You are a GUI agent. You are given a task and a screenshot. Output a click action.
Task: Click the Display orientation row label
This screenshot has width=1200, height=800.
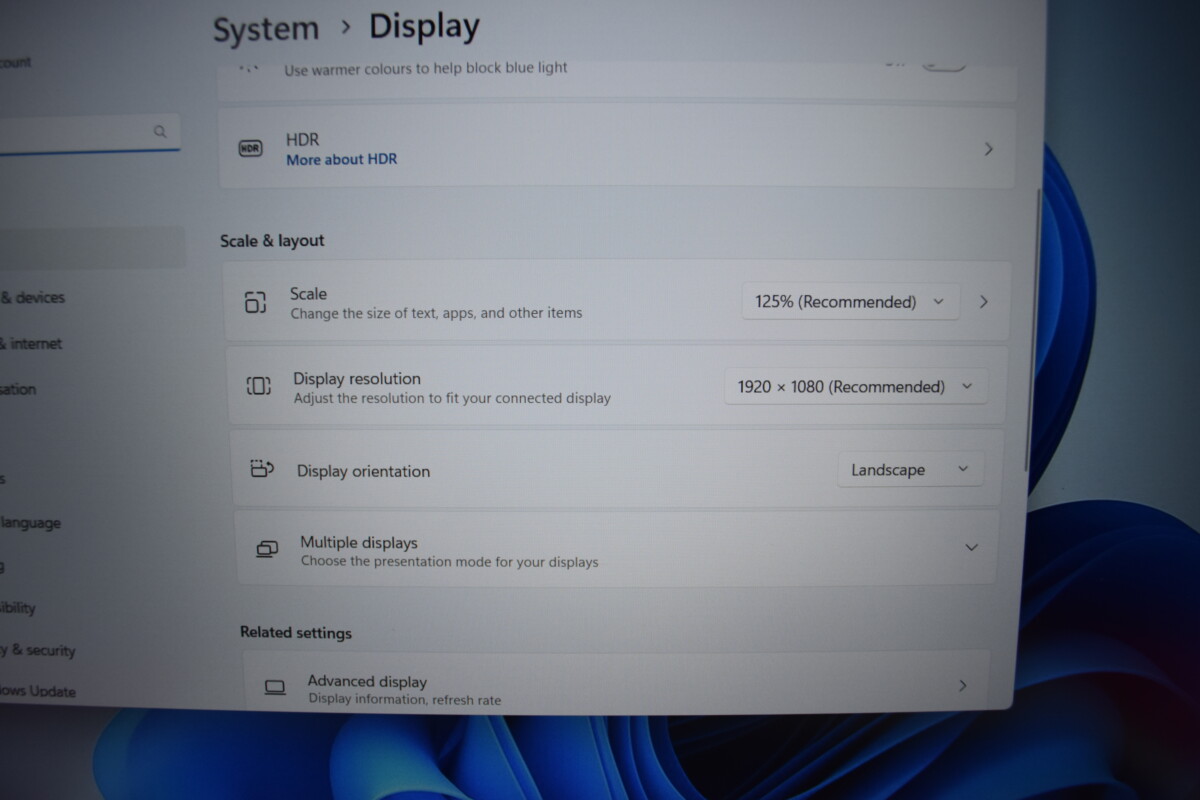coord(363,471)
